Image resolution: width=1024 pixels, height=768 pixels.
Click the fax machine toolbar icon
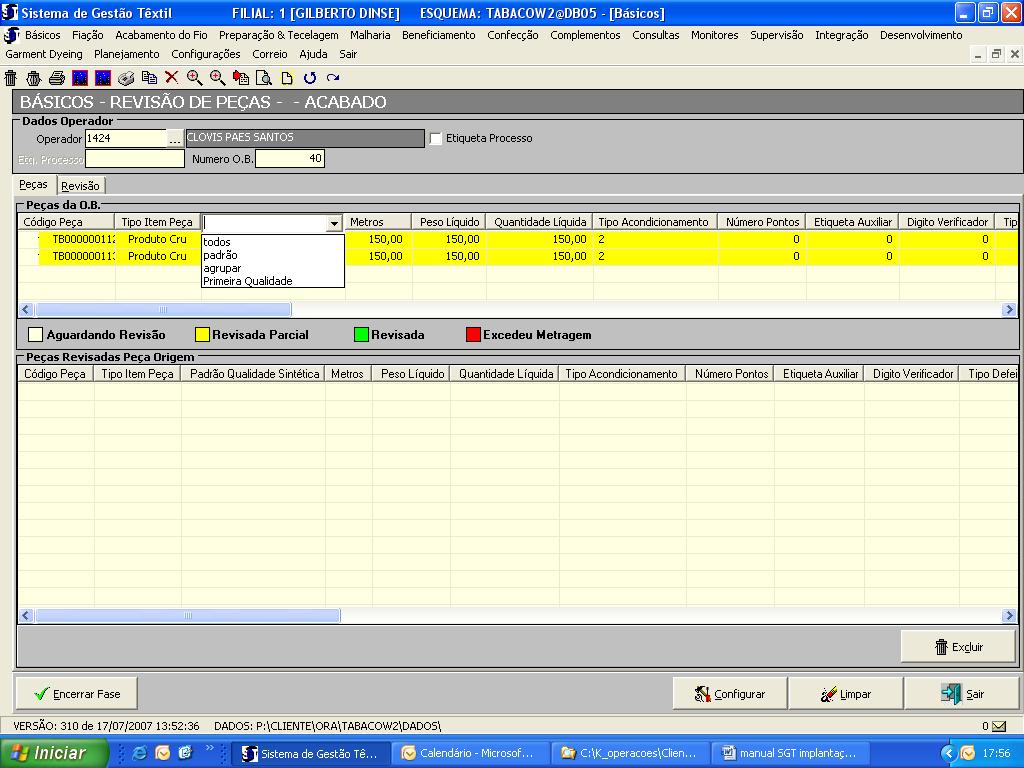click(x=126, y=78)
